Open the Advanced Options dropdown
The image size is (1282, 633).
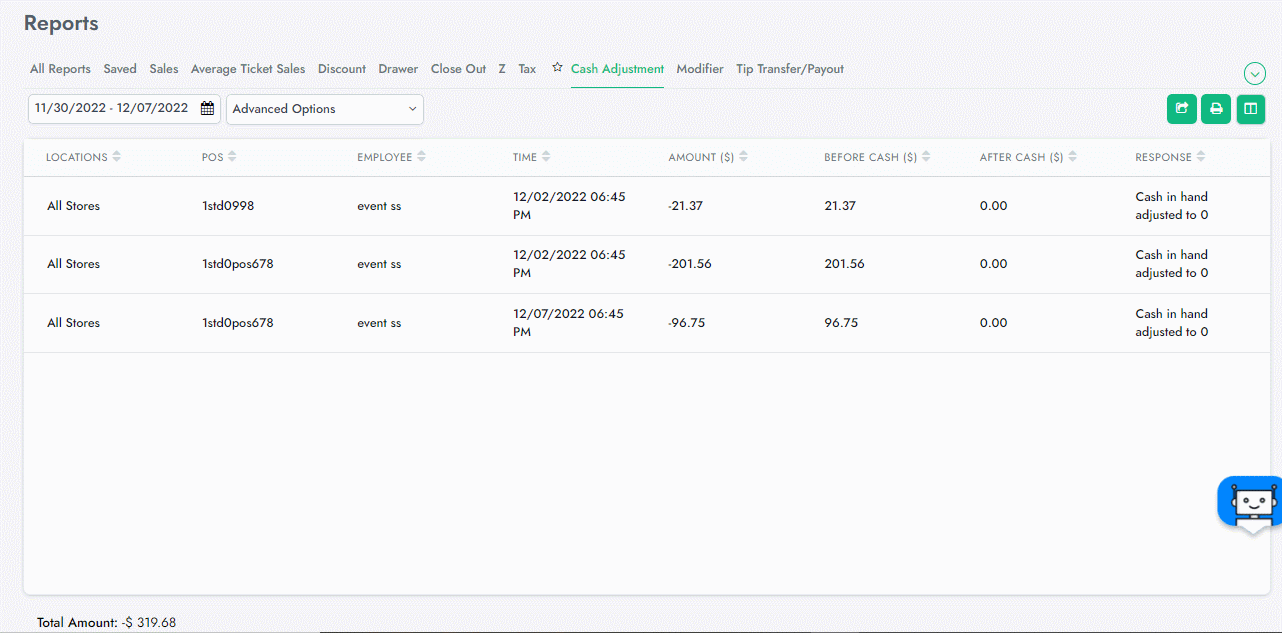tap(324, 109)
